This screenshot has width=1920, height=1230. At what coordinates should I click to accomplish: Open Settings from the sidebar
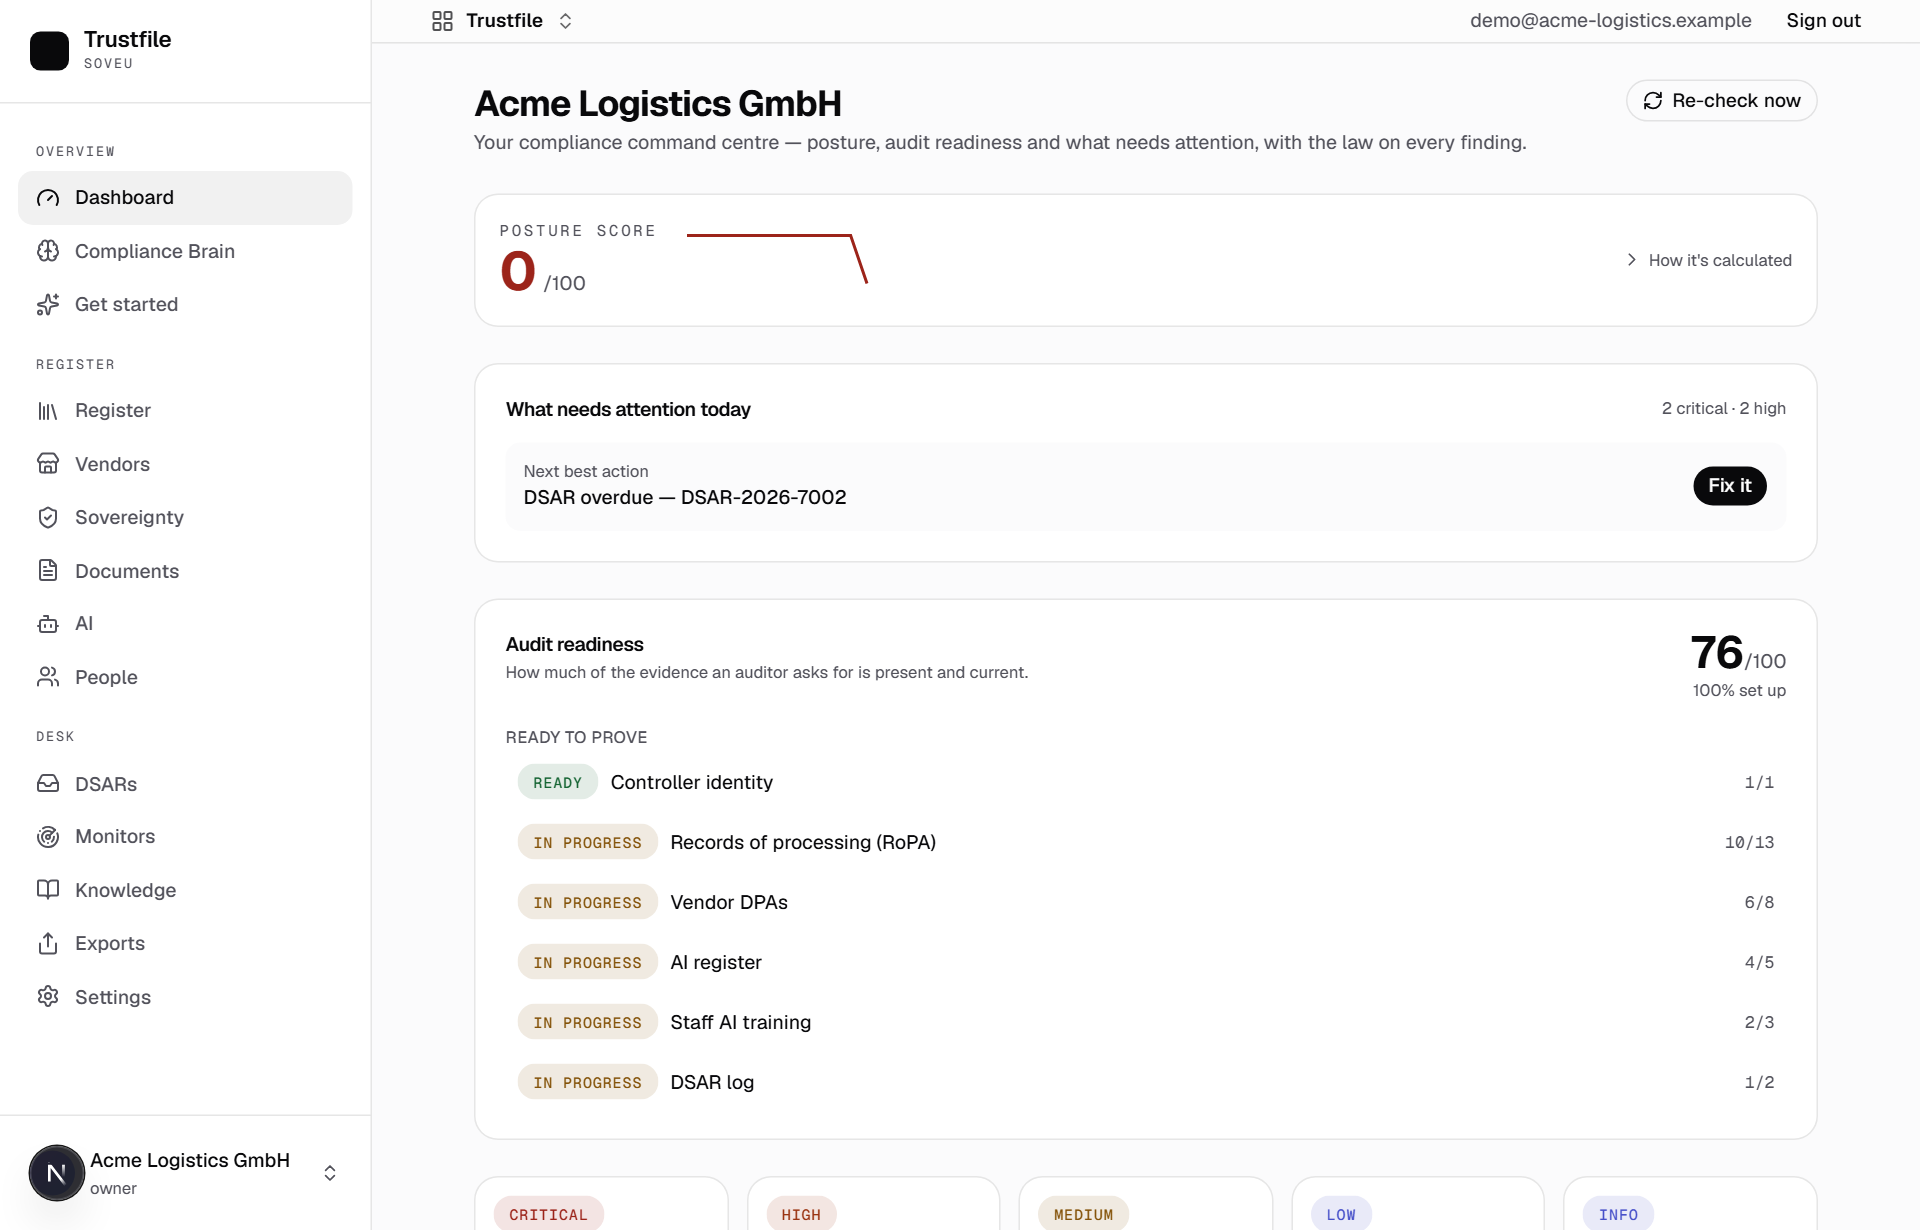[x=185, y=997]
